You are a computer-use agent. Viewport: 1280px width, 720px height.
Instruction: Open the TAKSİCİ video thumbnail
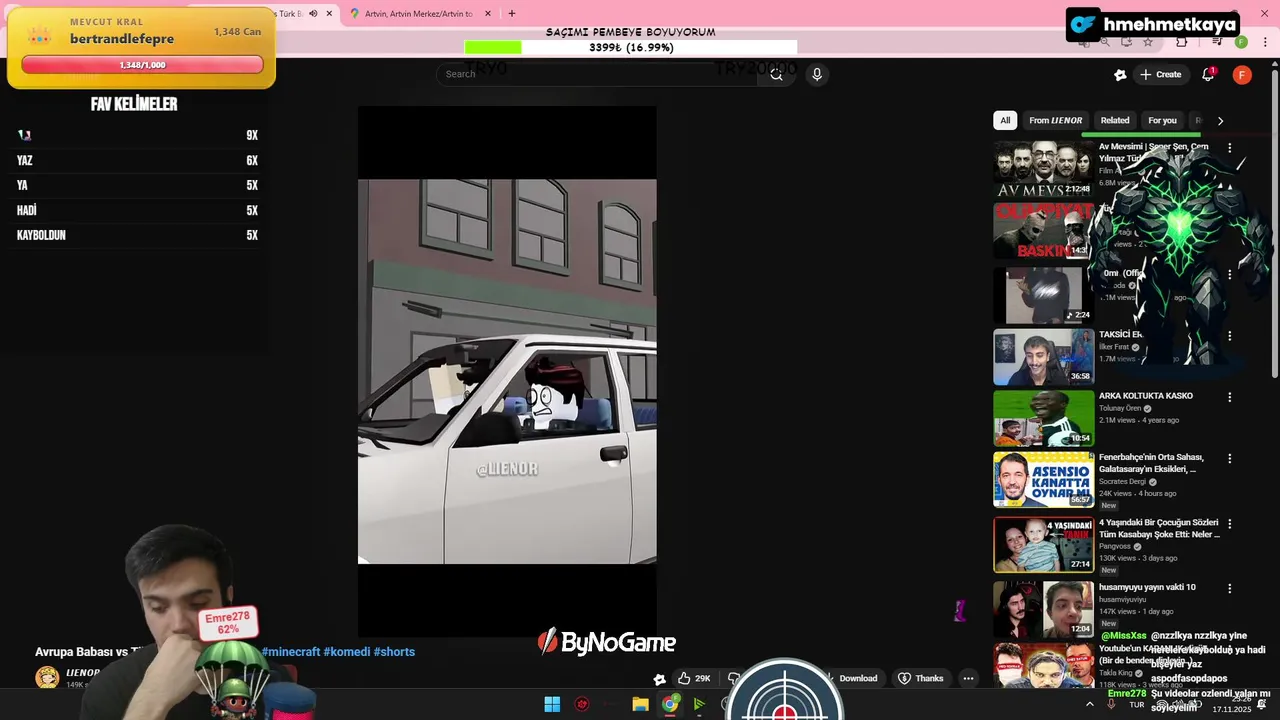1043,356
